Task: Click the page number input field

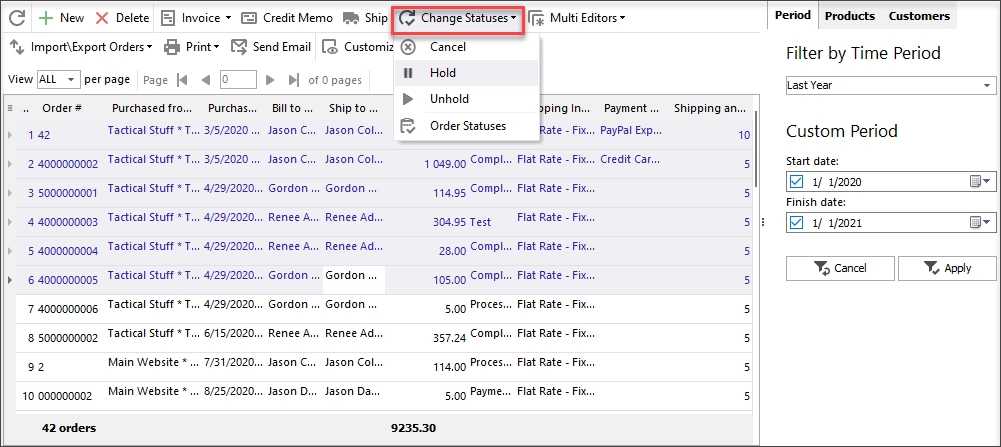Action: [238, 80]
